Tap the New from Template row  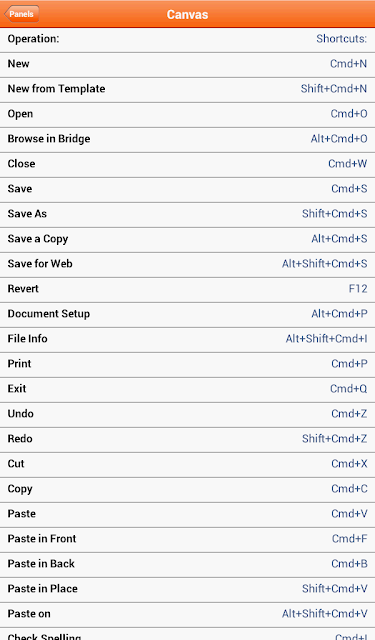point(187,89)
